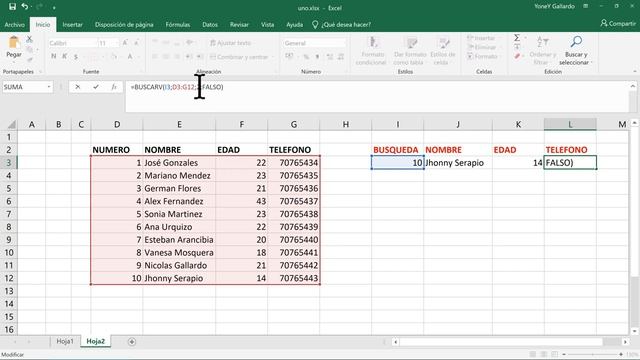Click the Pegar clipboard icon
This screenshot has height=360, width=640.
[x=13, y=42]
